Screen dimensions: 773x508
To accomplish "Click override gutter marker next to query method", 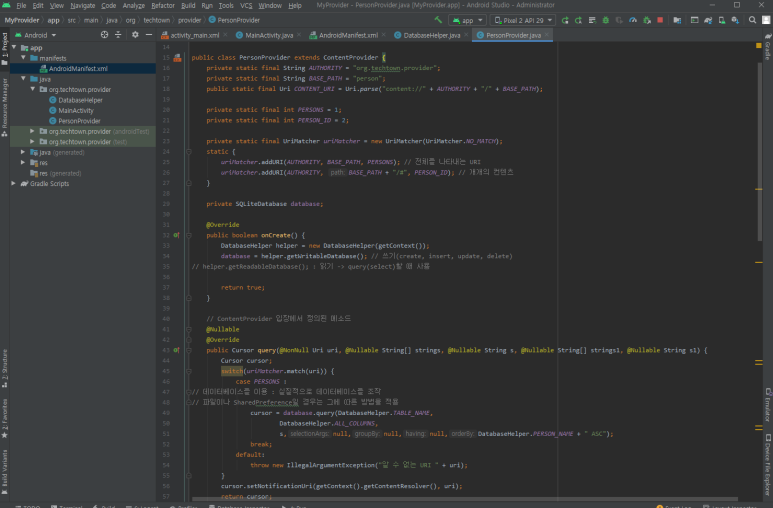I will (176, 350).
